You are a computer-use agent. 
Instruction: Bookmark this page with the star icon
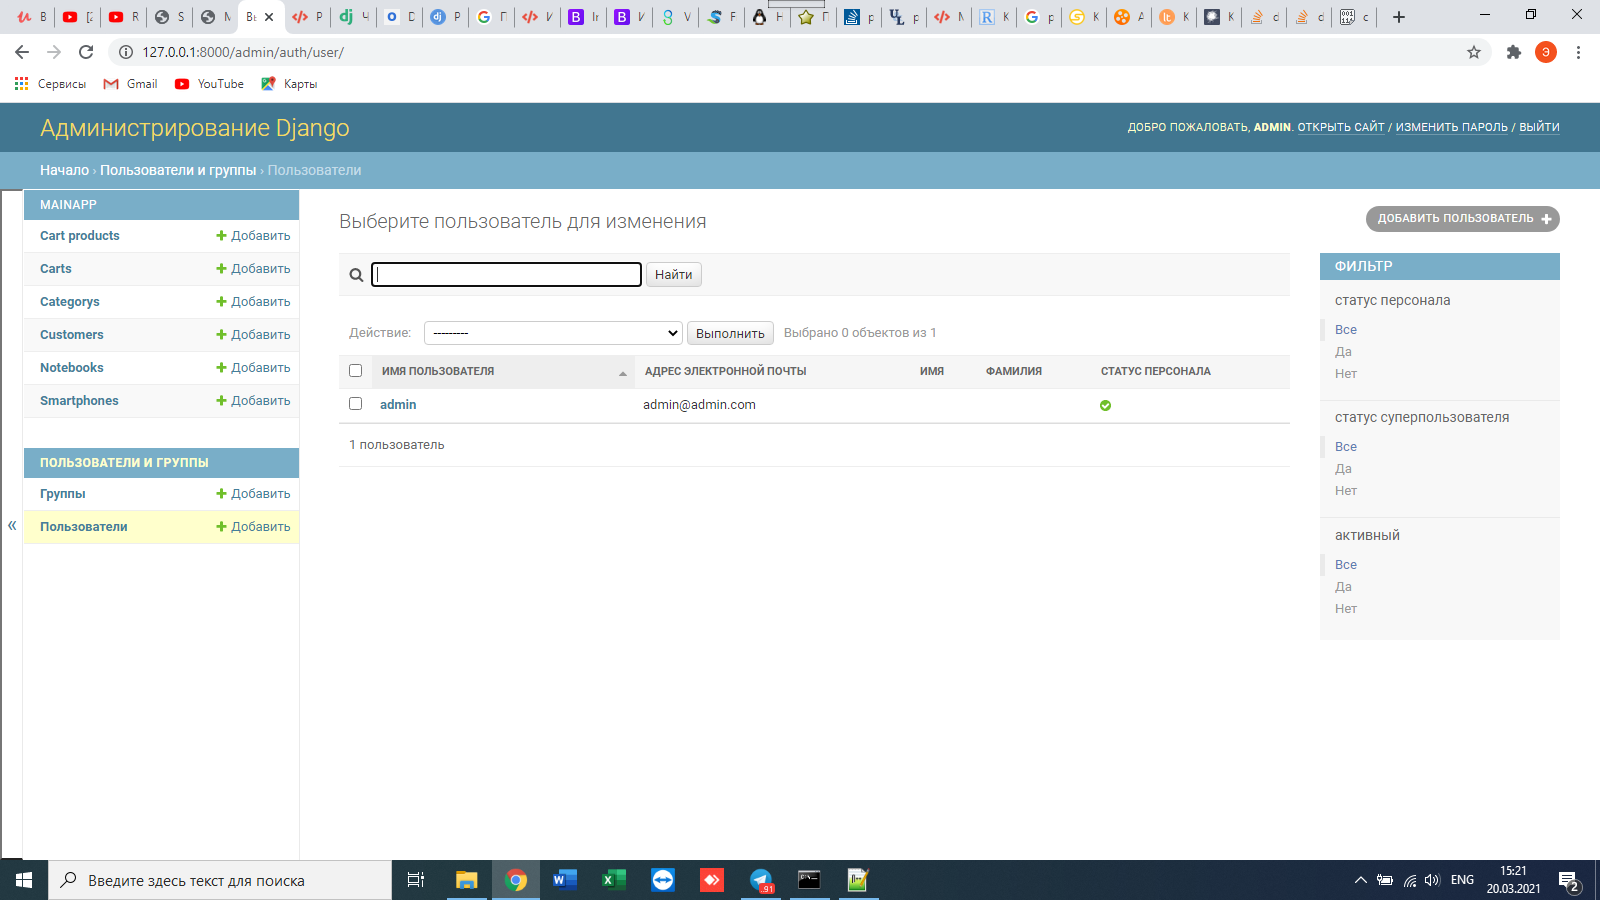[1474, 52]
